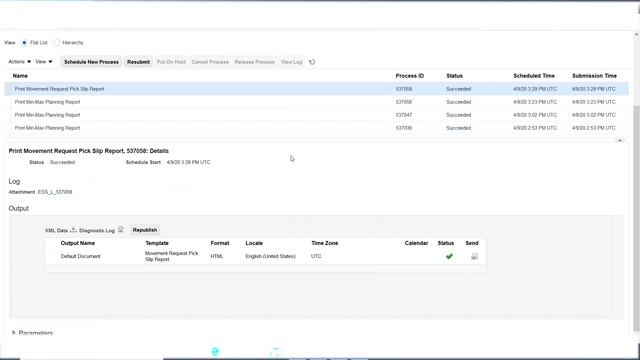
Task: Select the Hierarchy view radio button
Action: coord(57,42)
